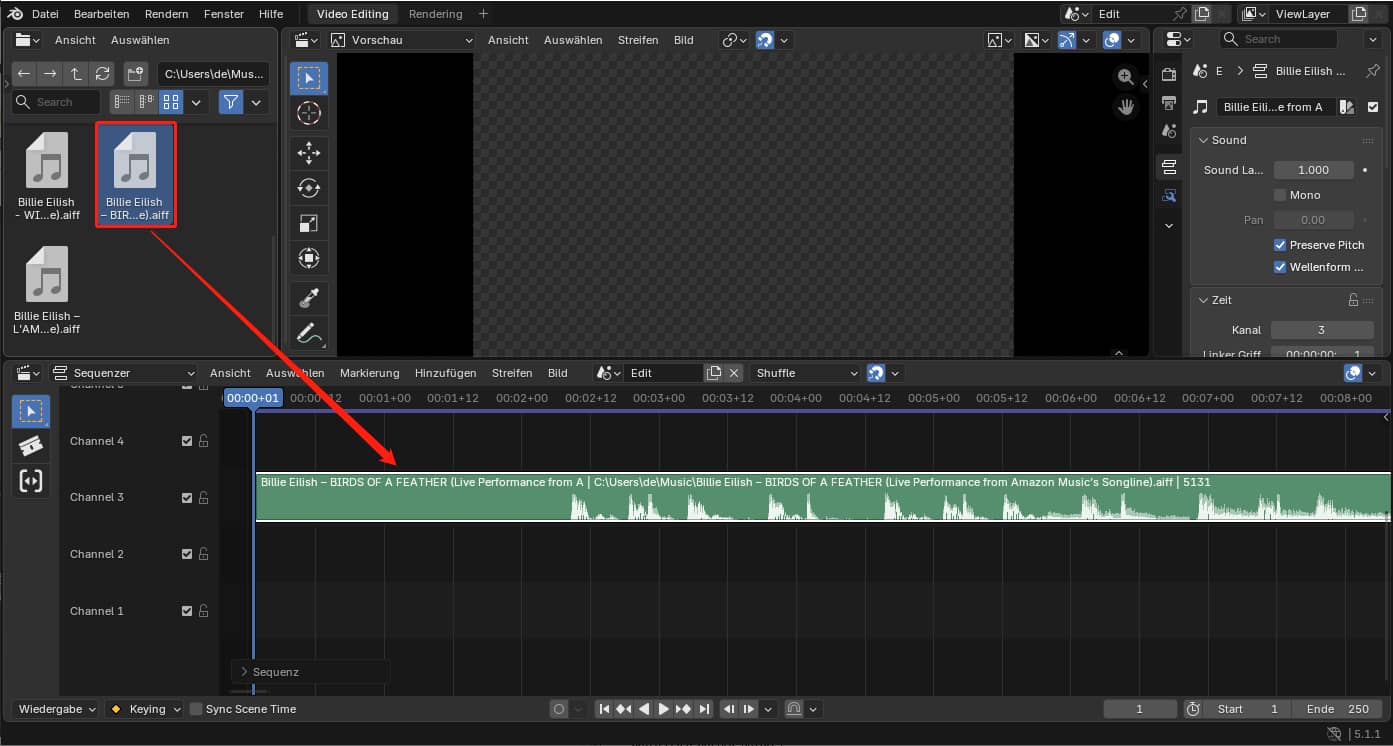Lock Channel 1 with its padlock

point(203,611)
